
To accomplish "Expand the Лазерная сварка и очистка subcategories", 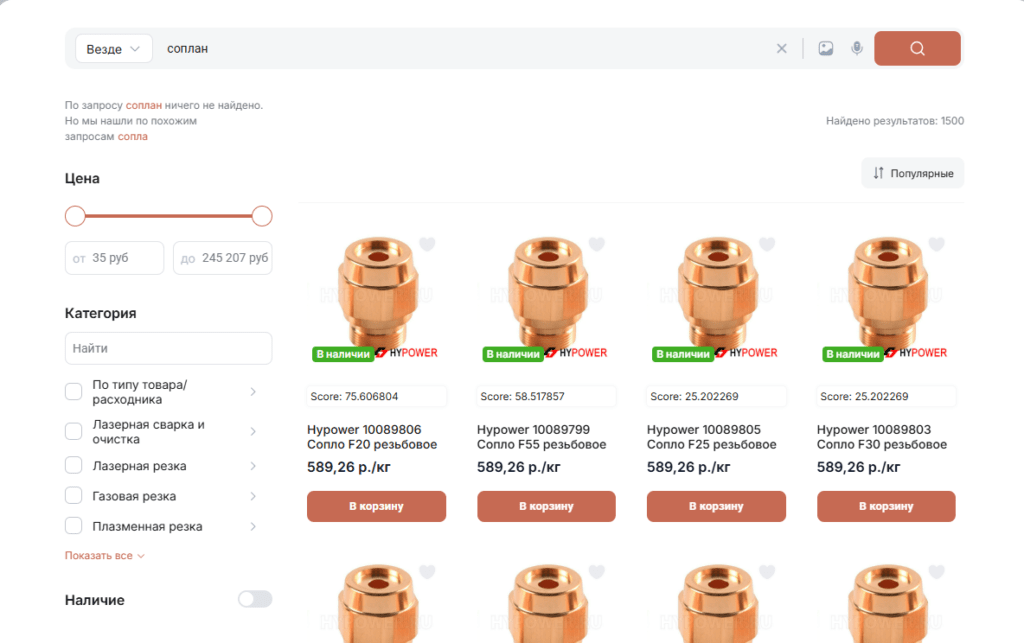I will tap(253, 431).
